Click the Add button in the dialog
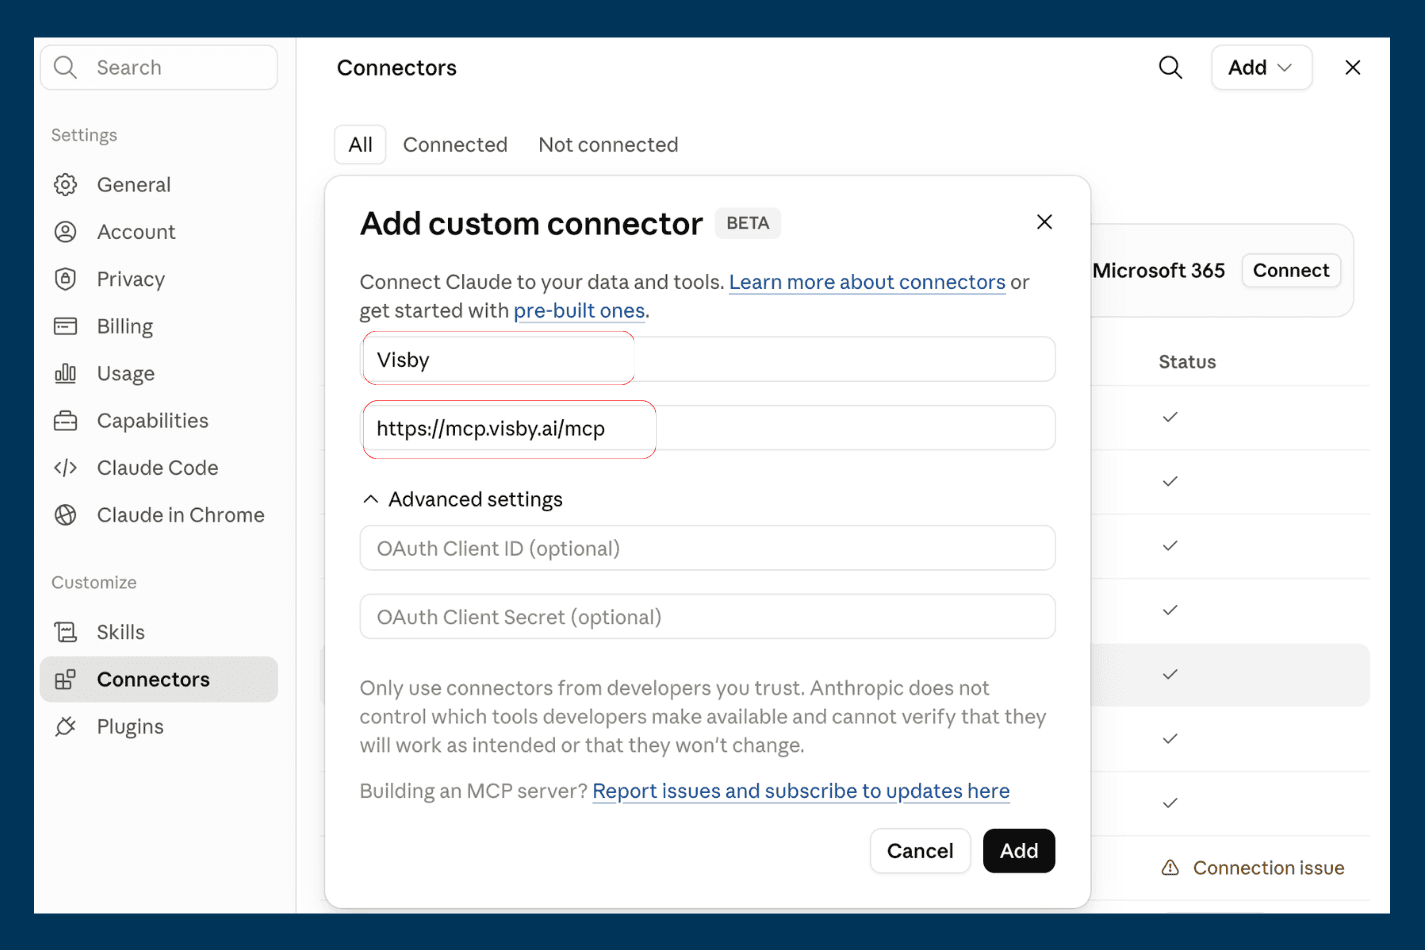Screen dimensions: 1425x950 pyautogui.click(x=1019, y=851)
